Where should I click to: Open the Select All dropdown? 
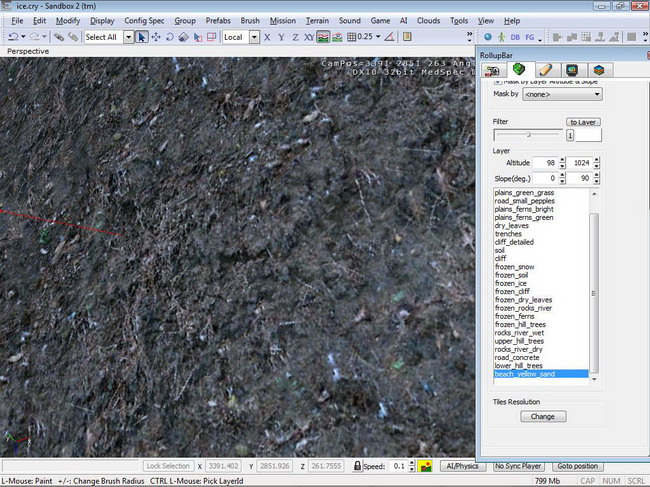[x=129, y=37]
